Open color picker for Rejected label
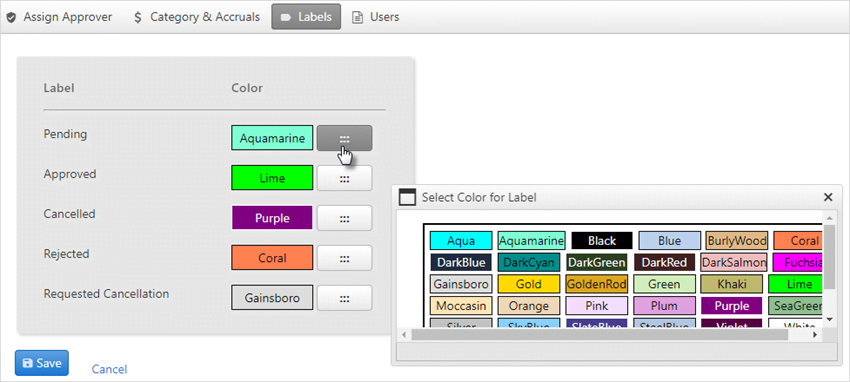The width and height of the screenshot is (850, 382). [344, 258]
